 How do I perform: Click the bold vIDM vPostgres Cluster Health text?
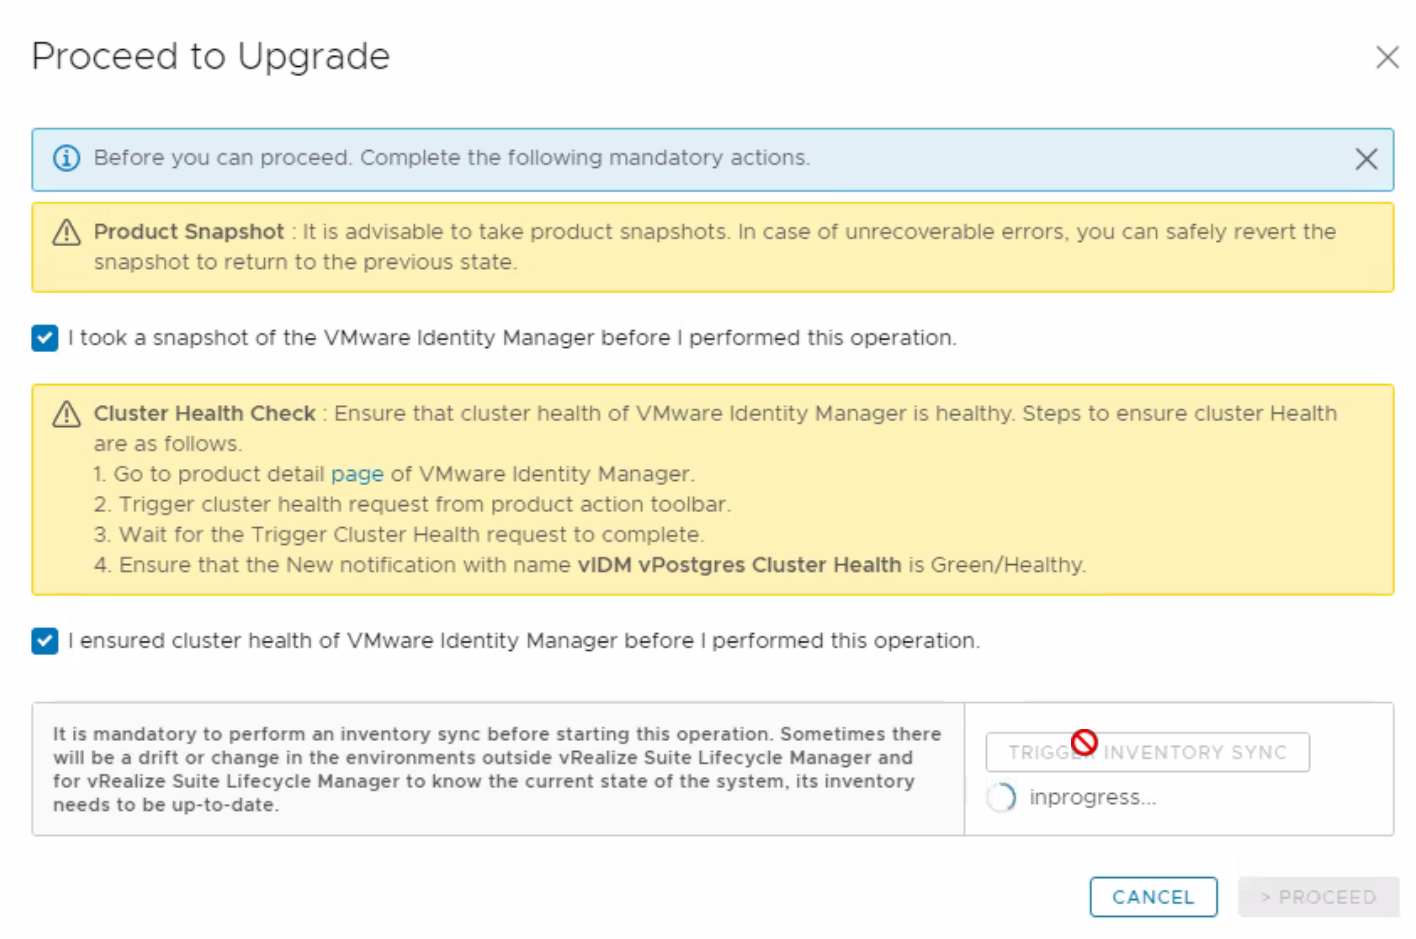(739, 565)
